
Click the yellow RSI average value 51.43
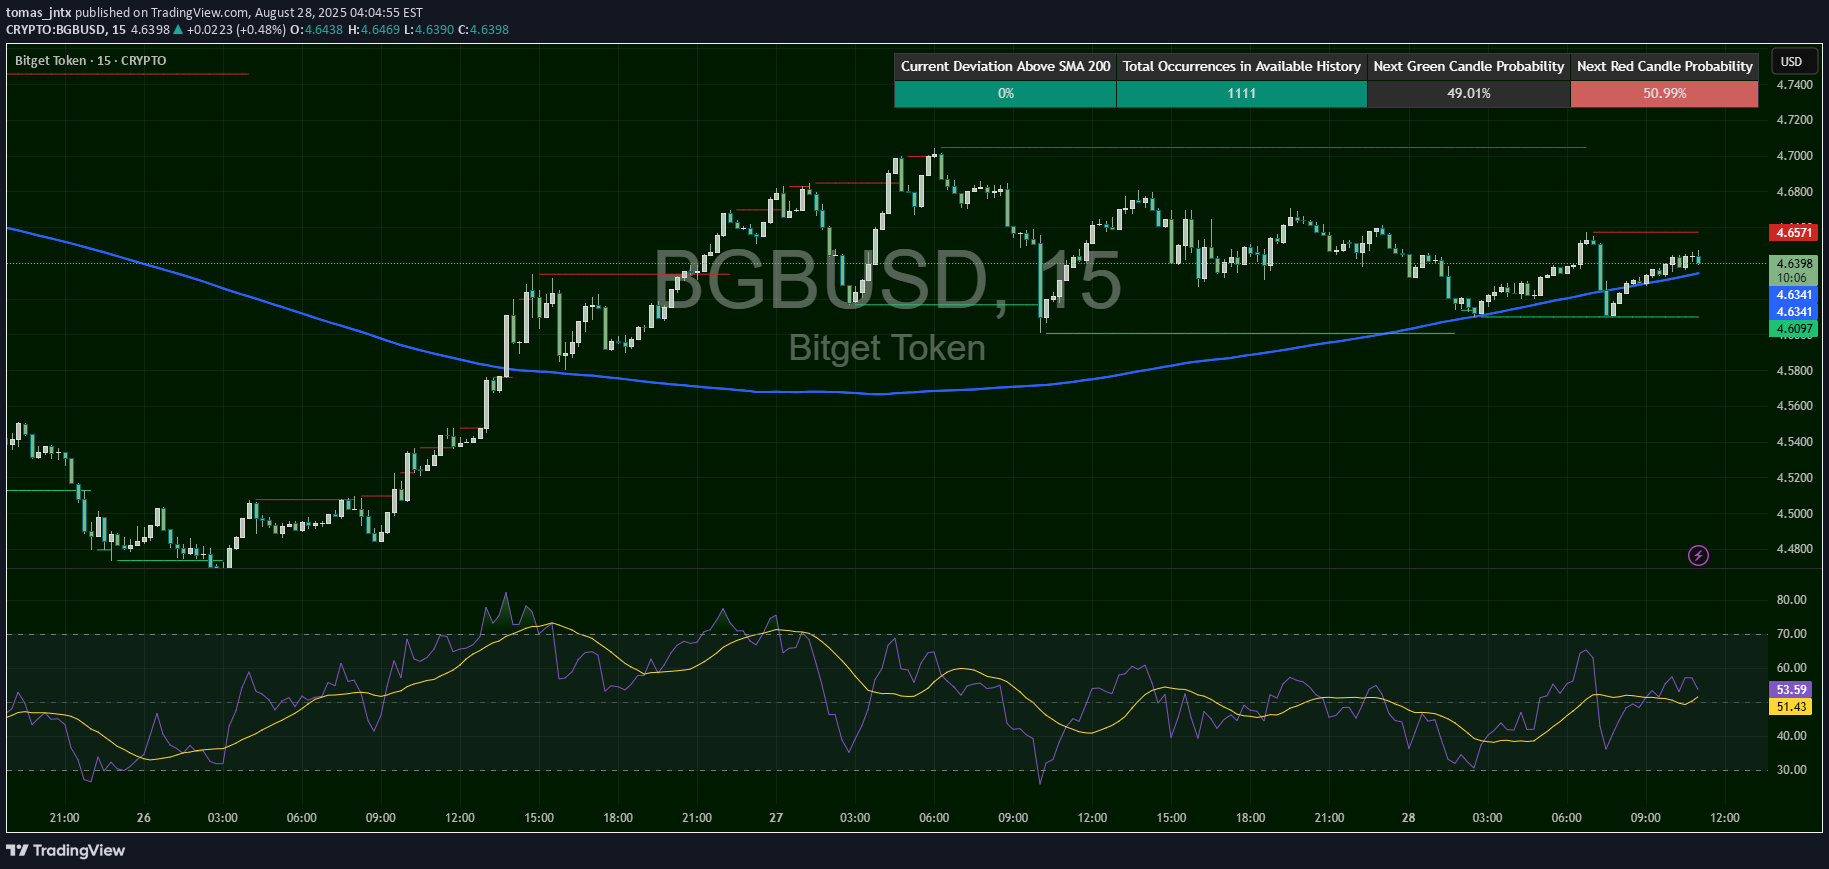[x=1790, y=706]
